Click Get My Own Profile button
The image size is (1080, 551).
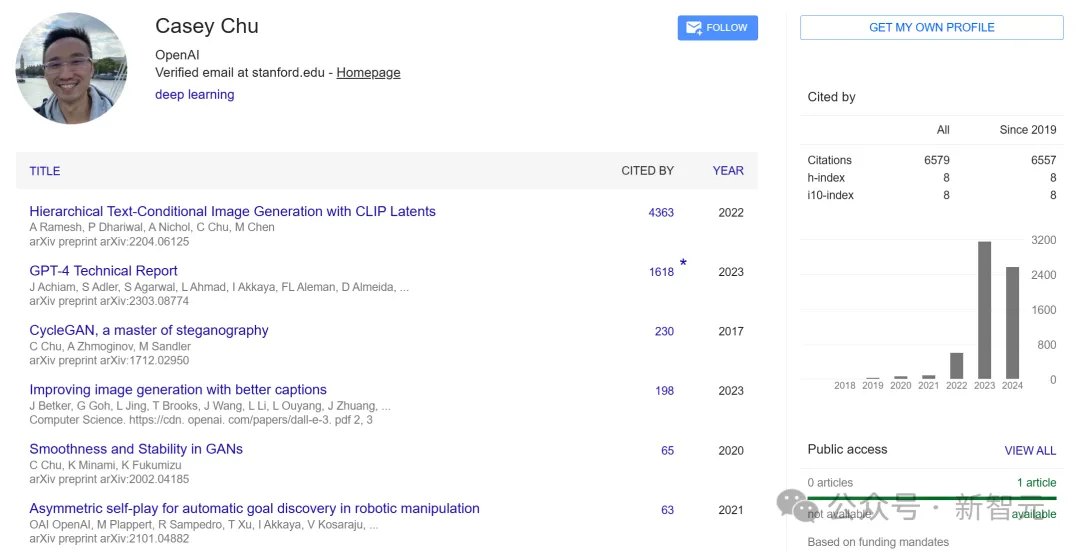click(x=931, y=28)
